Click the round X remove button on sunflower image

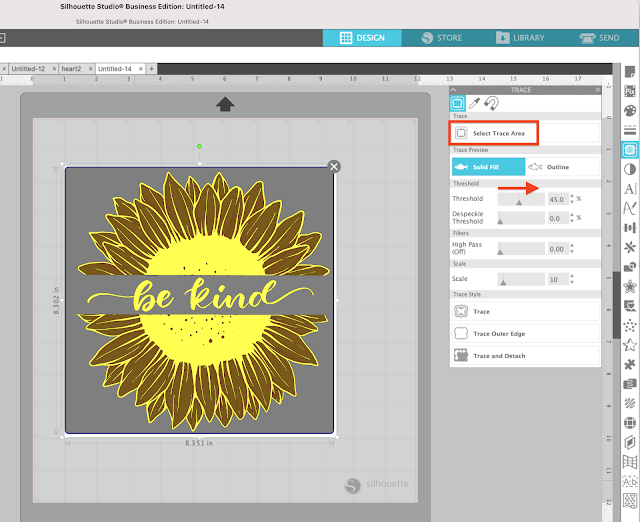point(334,167)
